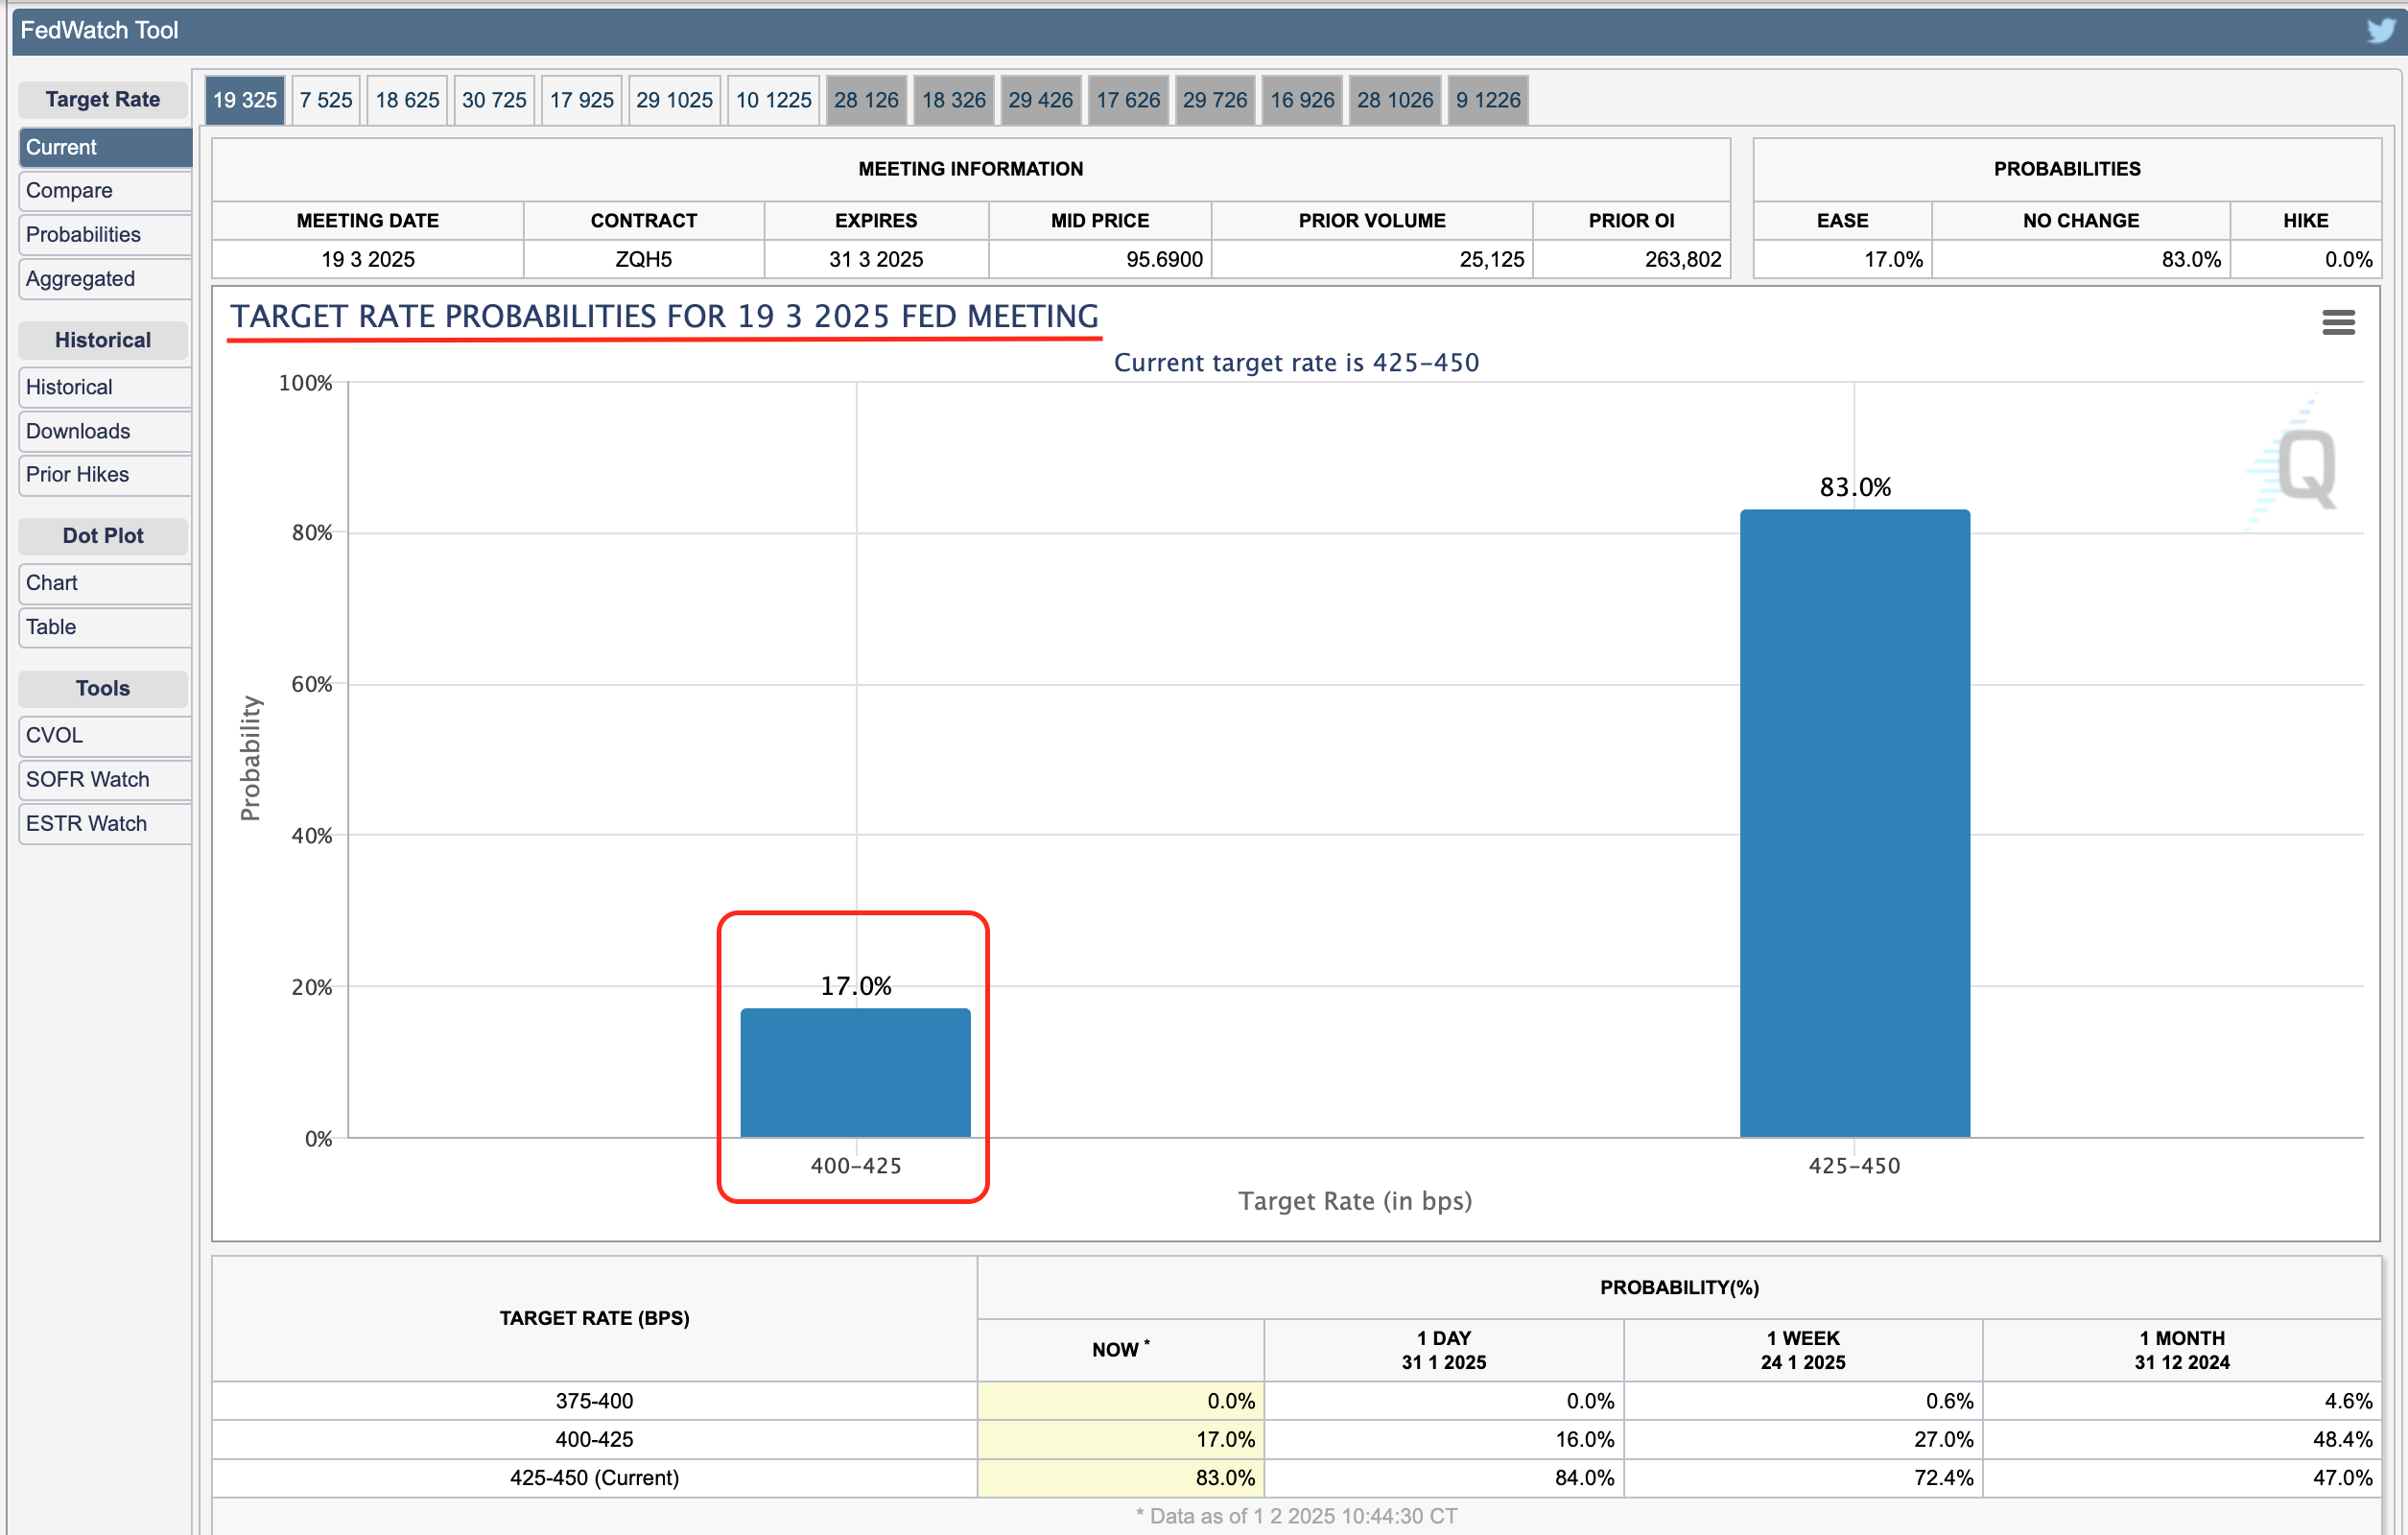2408x1535 pixels.
Task: Click the blue 17.0% bar for 400-425
Action: click(x=855, y=1072)
